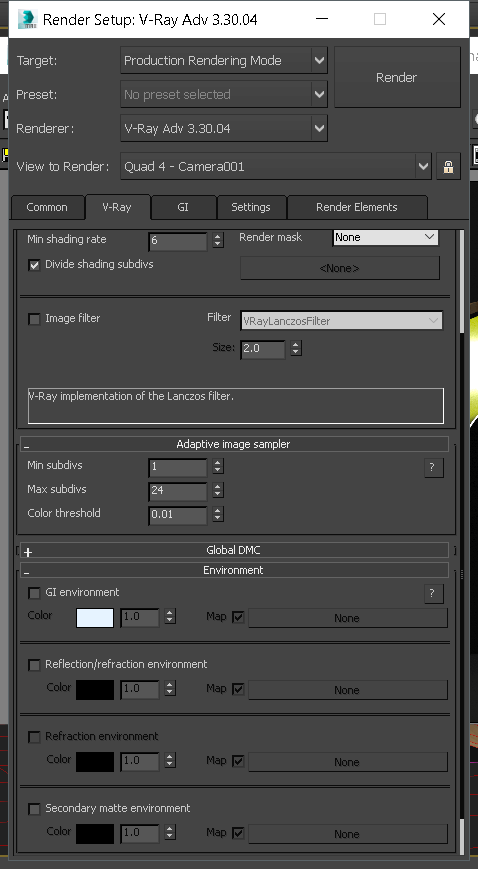
Task: Toggle Divide shading subdivs checkbox
Action: tap(34, 265)
